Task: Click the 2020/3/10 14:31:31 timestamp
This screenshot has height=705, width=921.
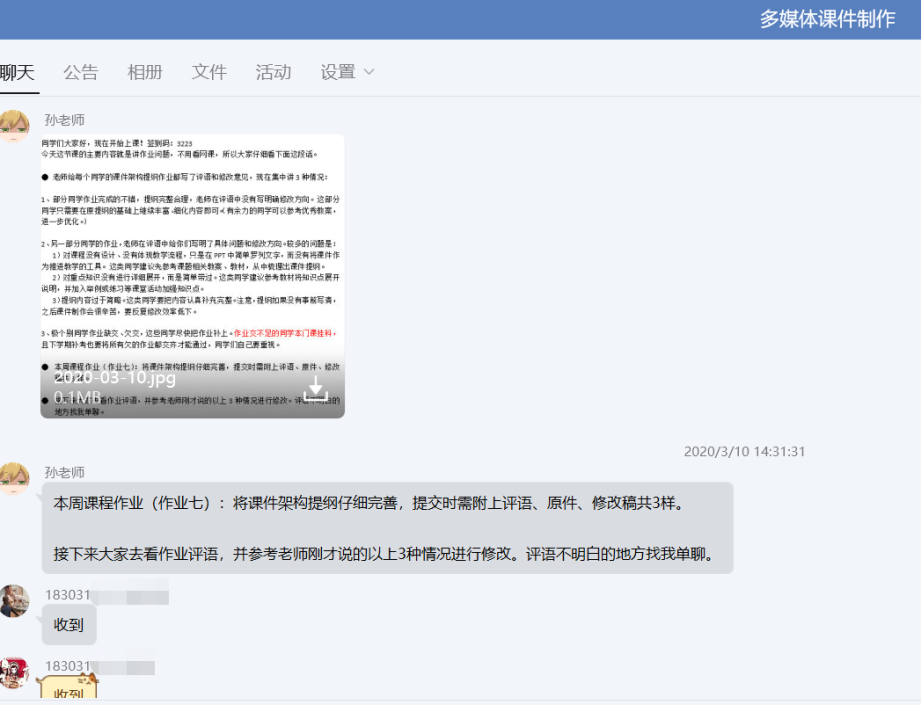Action: tap(744, 451)
